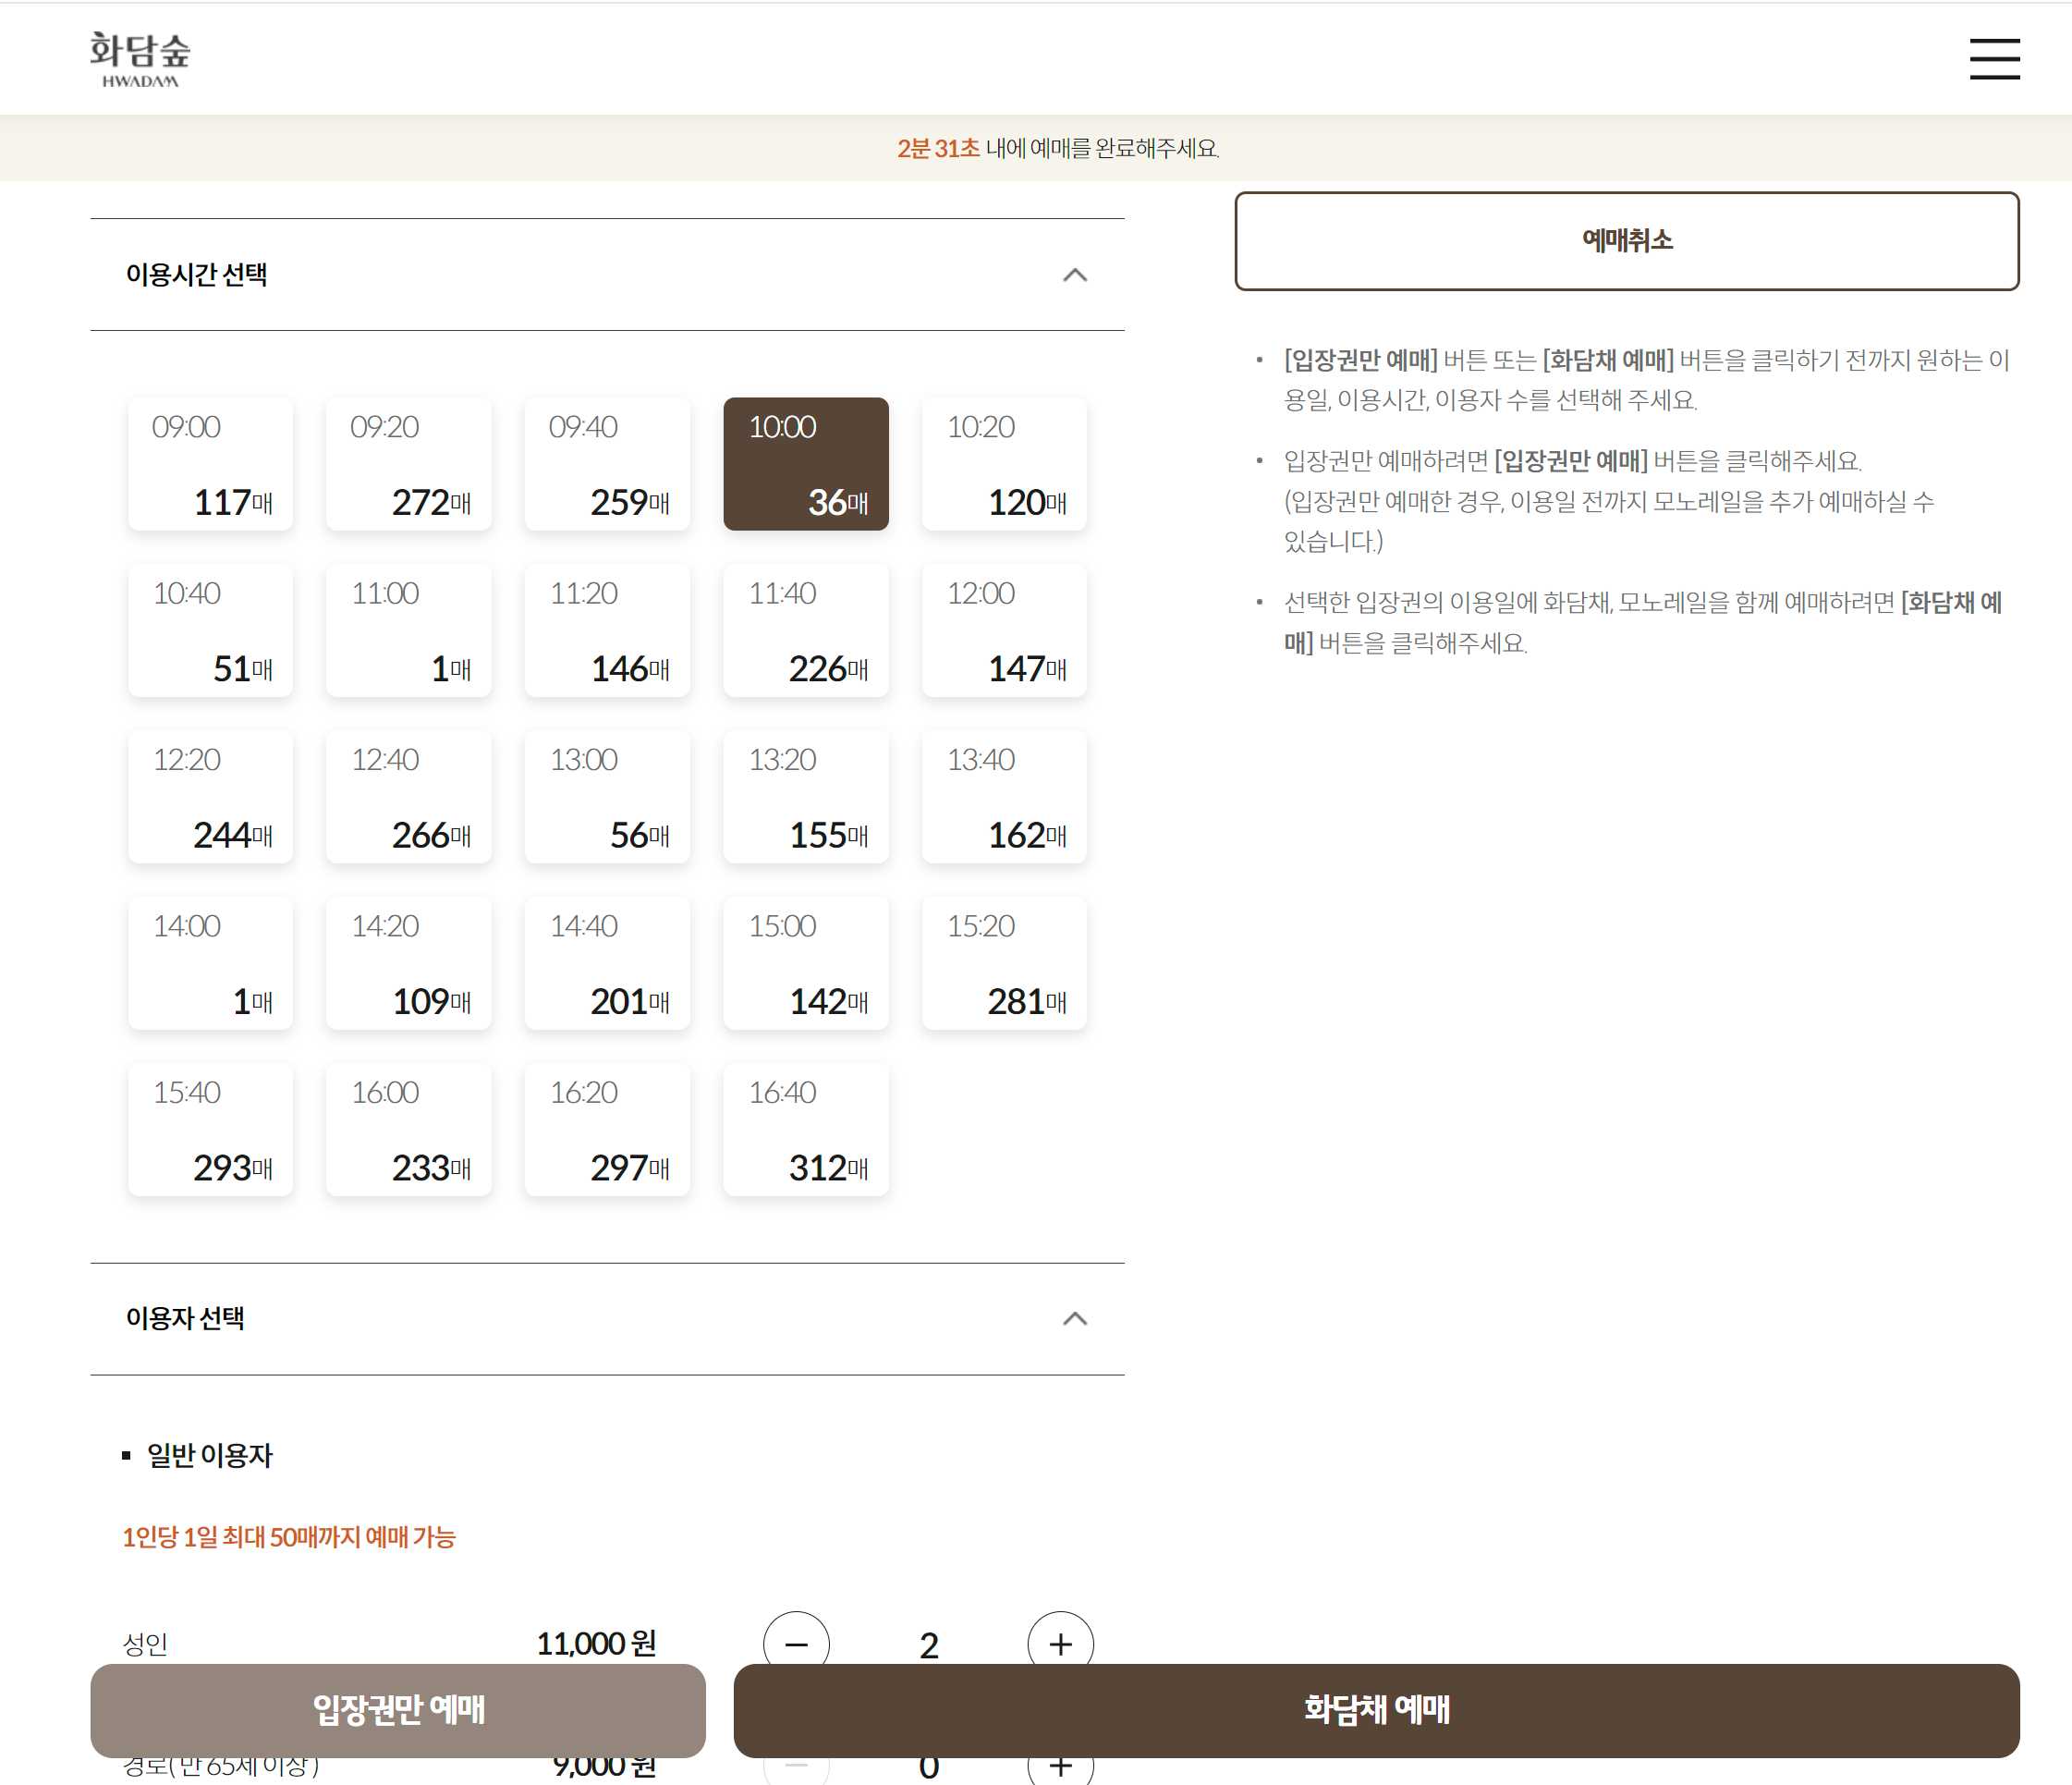2072x1785 pixels.
Task: Pick the 16:40 time slot
Action: 806,1129
